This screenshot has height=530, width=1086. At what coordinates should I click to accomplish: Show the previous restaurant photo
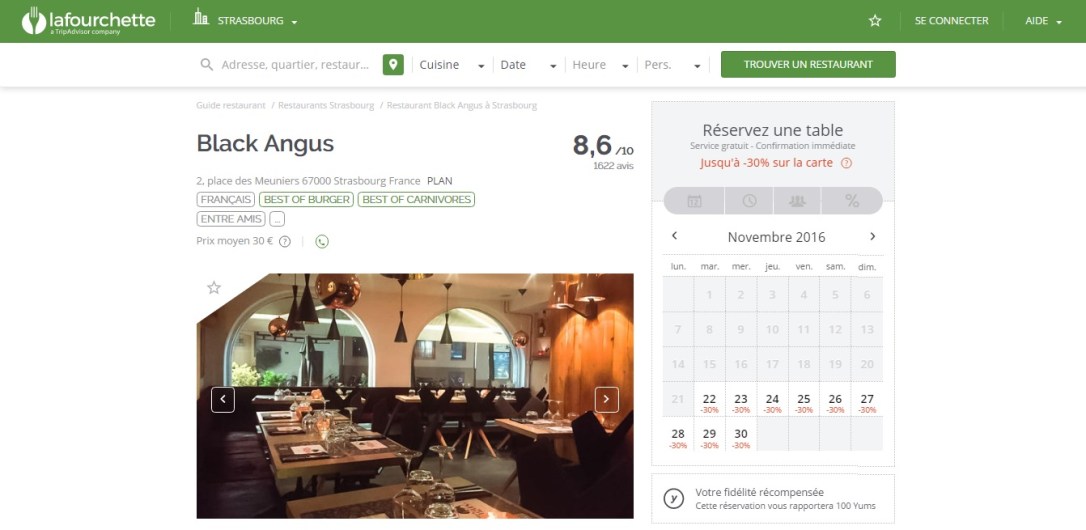223,400
